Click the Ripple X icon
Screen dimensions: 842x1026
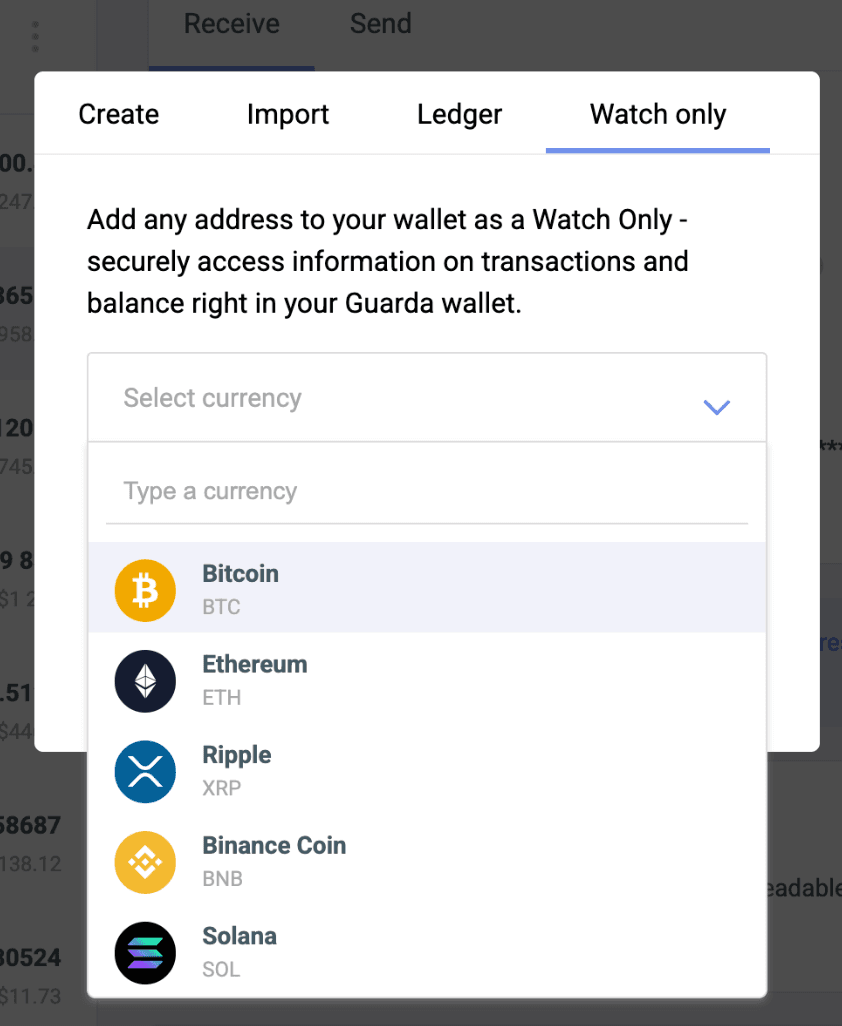145,771
